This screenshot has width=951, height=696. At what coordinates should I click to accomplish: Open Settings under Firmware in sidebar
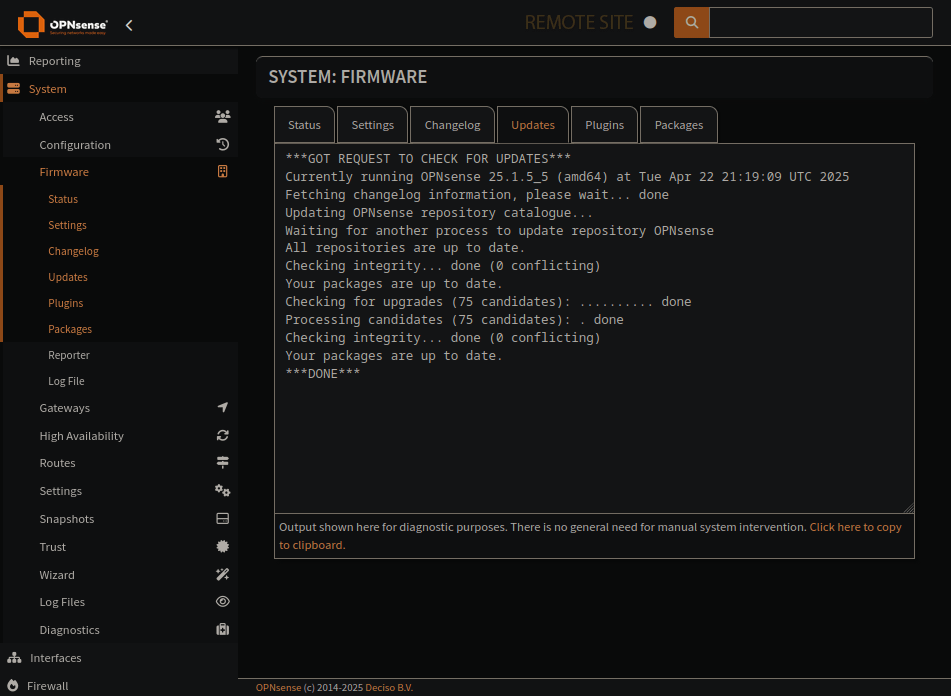(67, 225)
